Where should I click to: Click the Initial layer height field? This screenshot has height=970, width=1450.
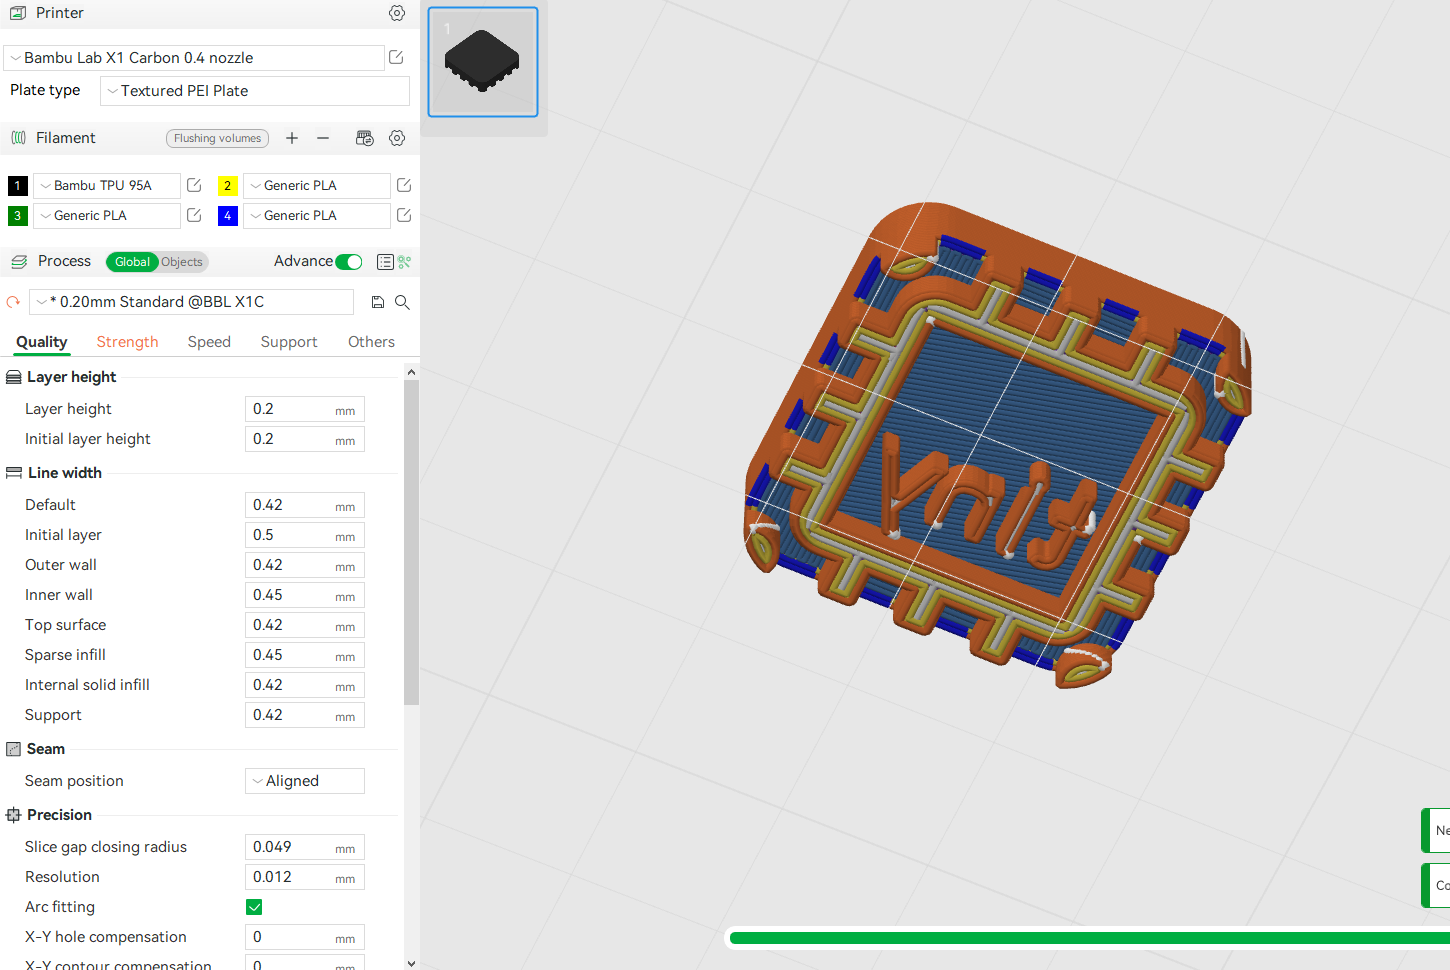click(x=305, y=439)
